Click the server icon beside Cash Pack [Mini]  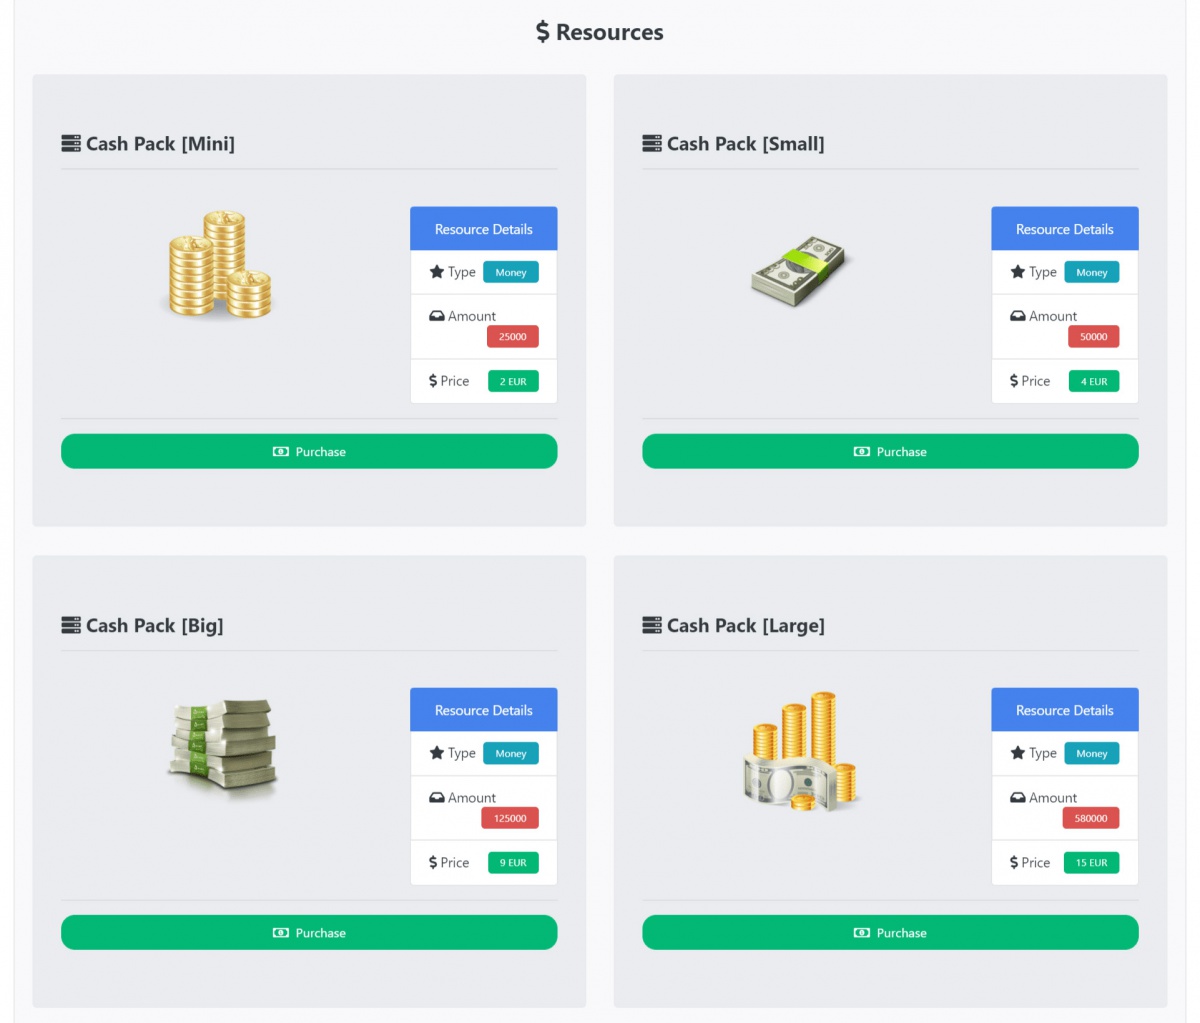(71, 144)
